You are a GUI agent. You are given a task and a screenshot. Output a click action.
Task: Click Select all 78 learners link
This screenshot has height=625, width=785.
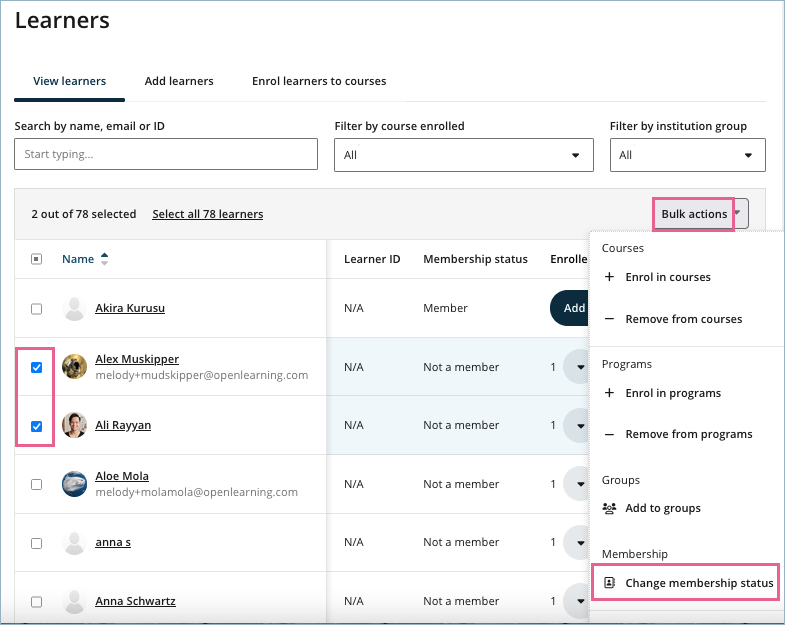207,214
